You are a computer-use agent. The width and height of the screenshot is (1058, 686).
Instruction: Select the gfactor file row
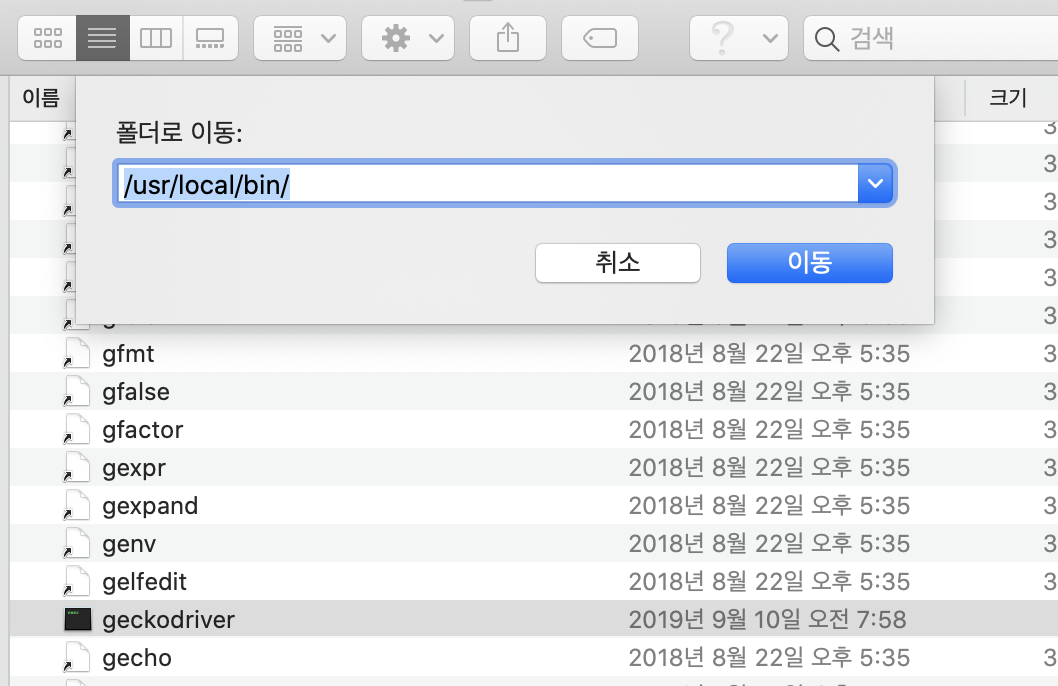[x=534, y=429]
